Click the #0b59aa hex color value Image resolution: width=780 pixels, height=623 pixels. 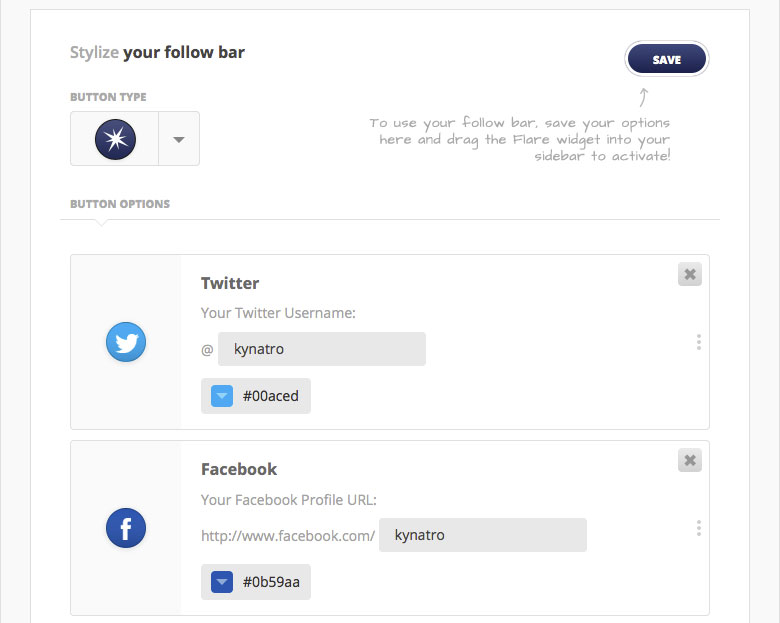(x=271, y=582)
